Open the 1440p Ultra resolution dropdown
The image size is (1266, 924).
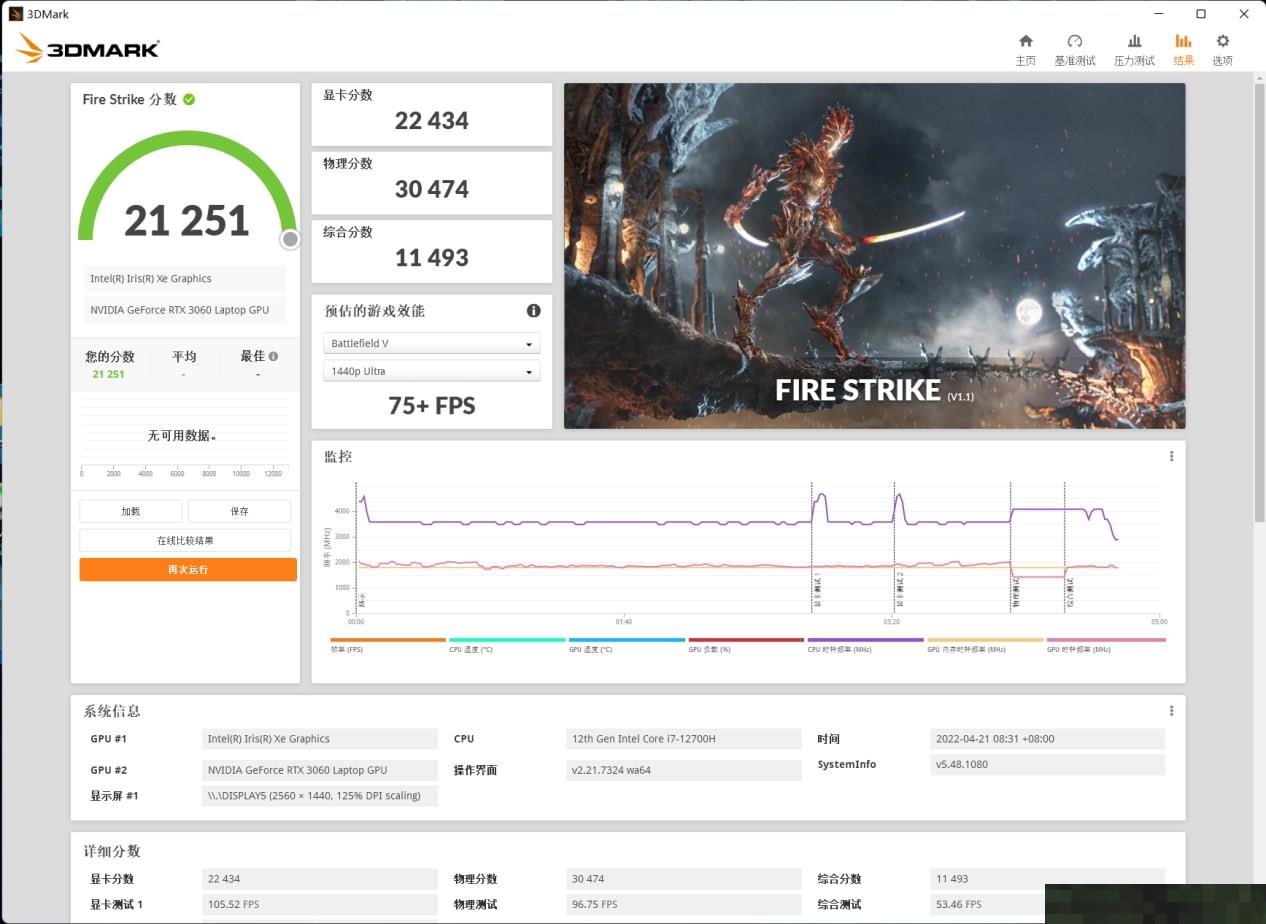pos(431,371)
